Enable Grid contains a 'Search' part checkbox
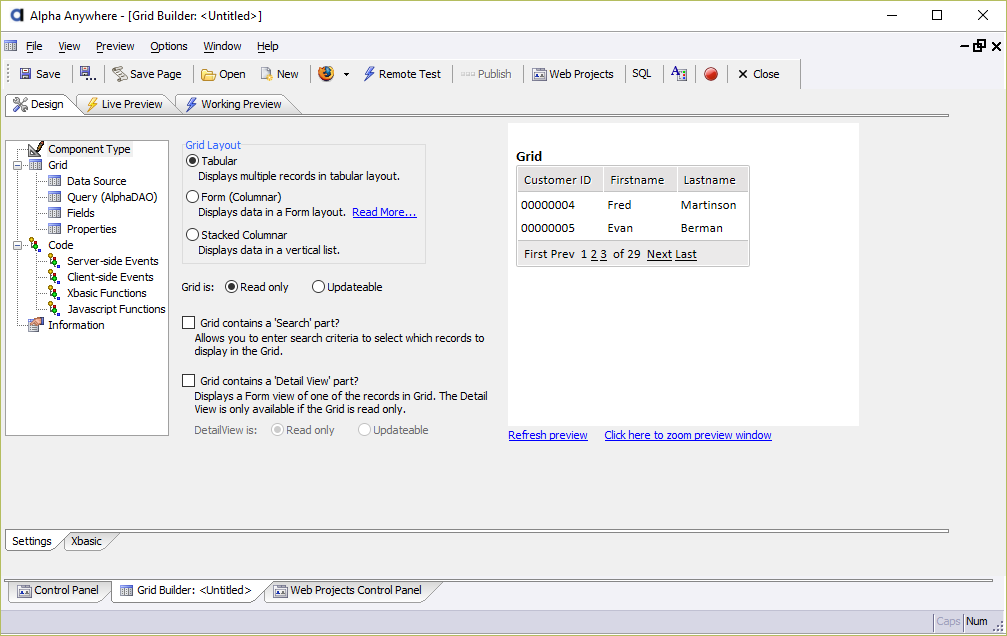 click(x=188, y=322)
